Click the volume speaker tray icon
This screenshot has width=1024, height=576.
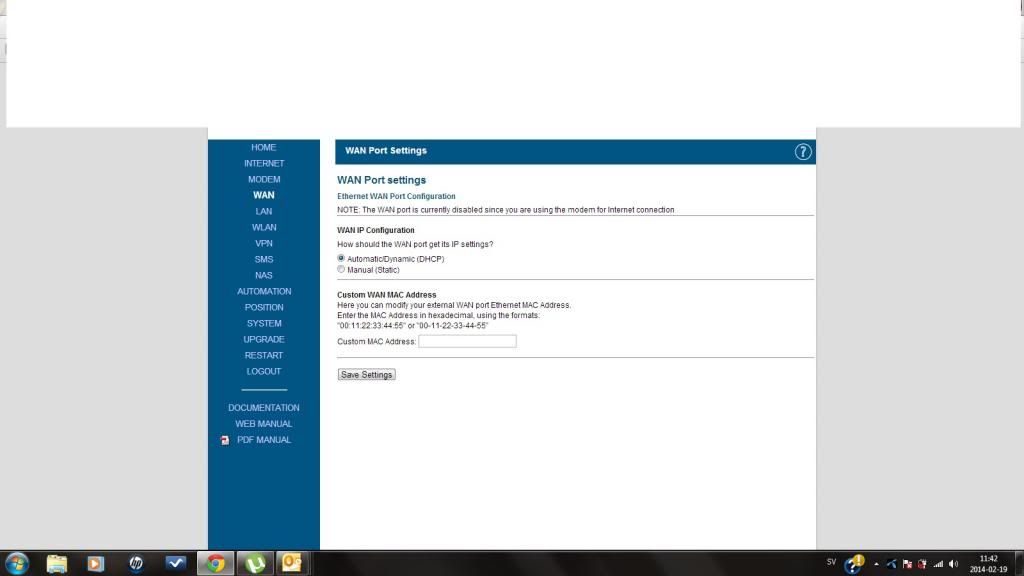pyautogui.click(x=953, y=564)
